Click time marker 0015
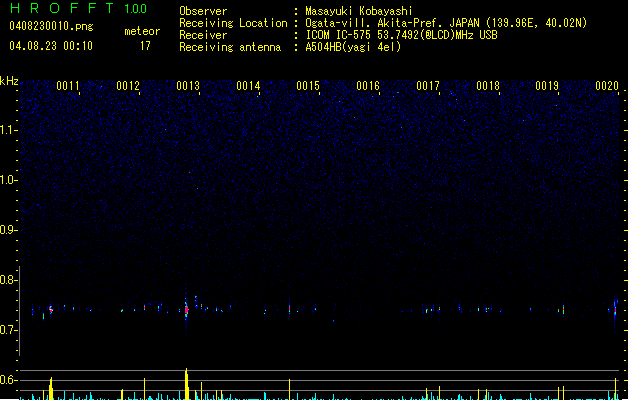 (x=308, y=86)
